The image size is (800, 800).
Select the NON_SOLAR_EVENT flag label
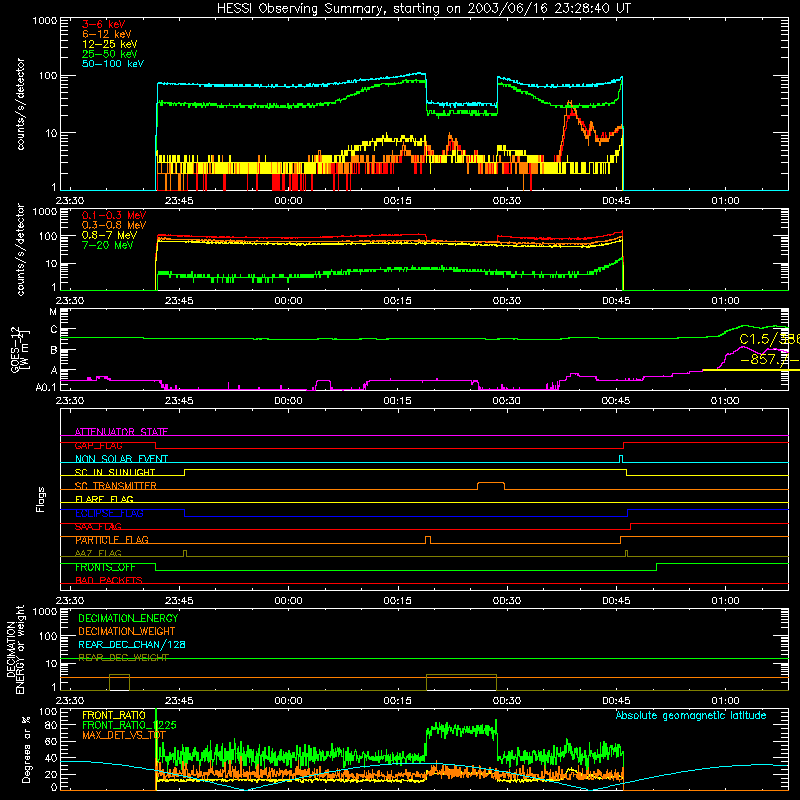[121, 459]
